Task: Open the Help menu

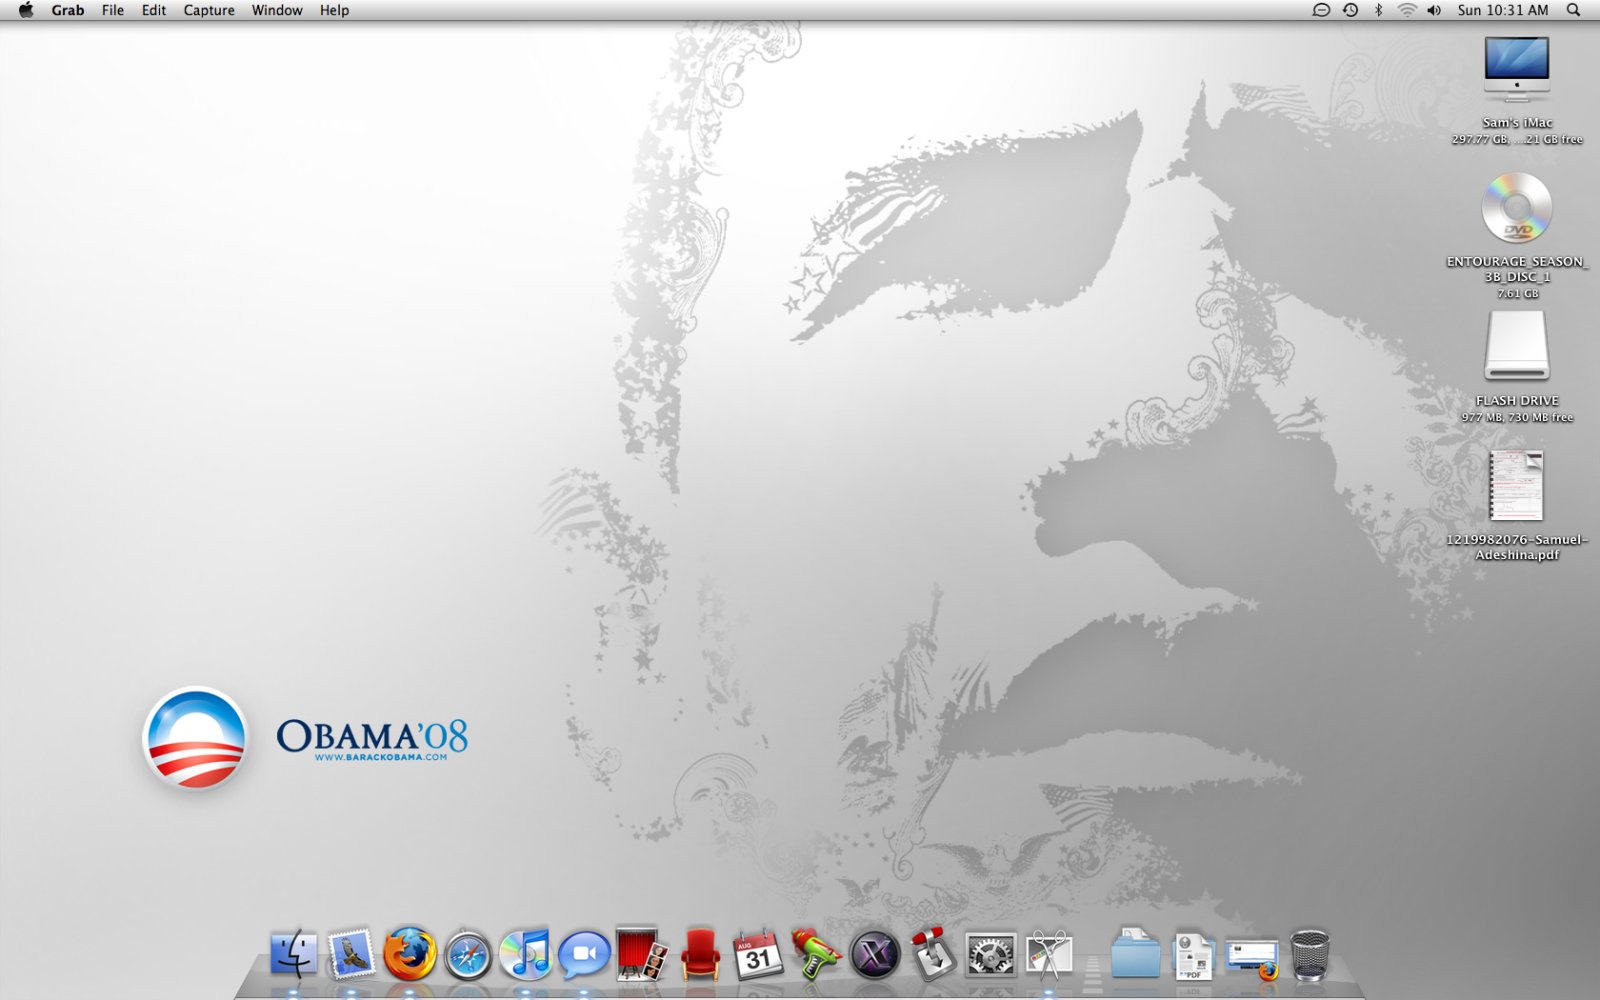Action: pyautogui.click(x=334, y=10)
